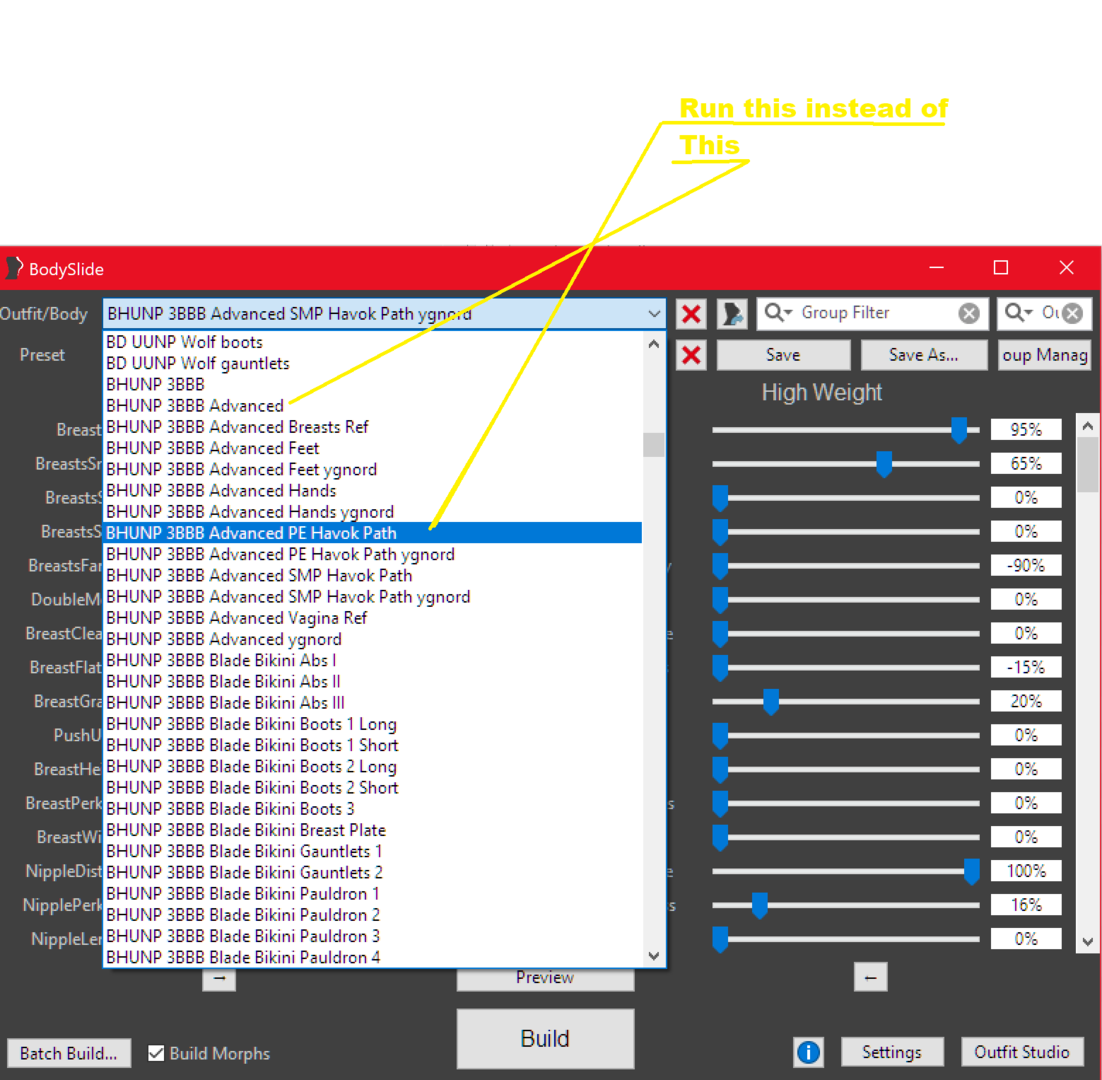The width and height of the screenshot is (1102, 1080).
Task: Click the slider panel scroll-down arrow
Action: coord(1087,942)
